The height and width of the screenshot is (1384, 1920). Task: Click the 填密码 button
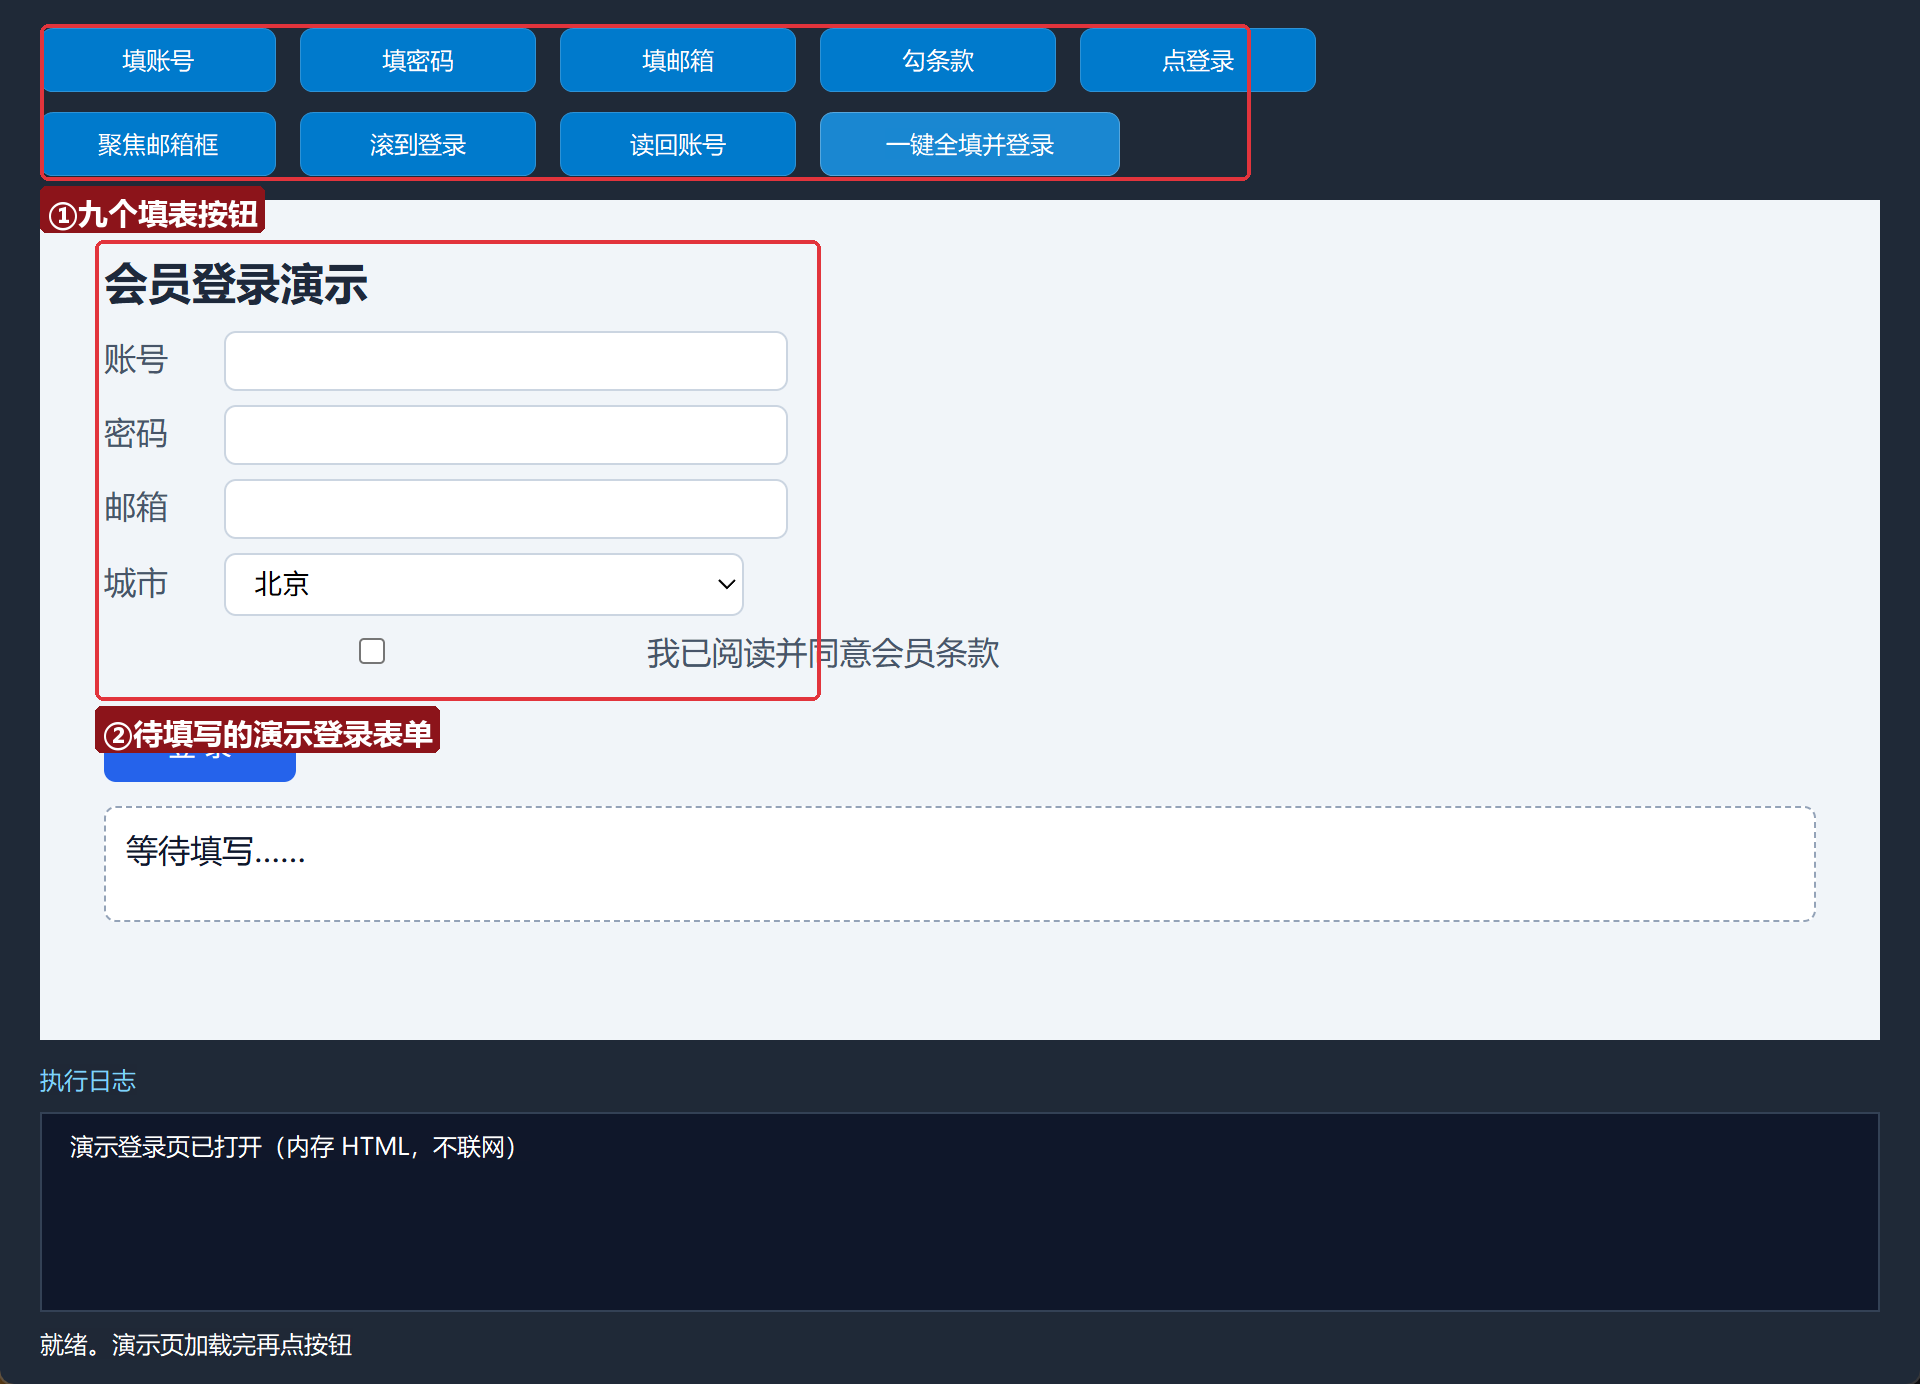click(418, 60)
